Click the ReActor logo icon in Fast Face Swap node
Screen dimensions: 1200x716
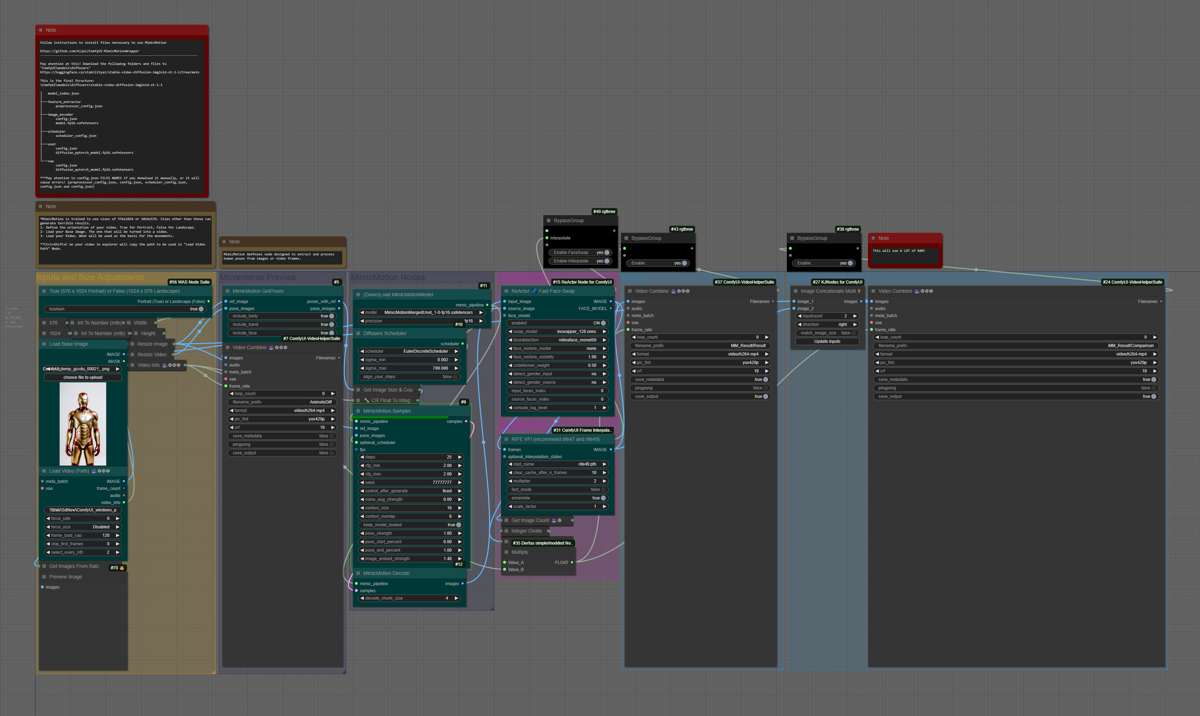[533, 291]
